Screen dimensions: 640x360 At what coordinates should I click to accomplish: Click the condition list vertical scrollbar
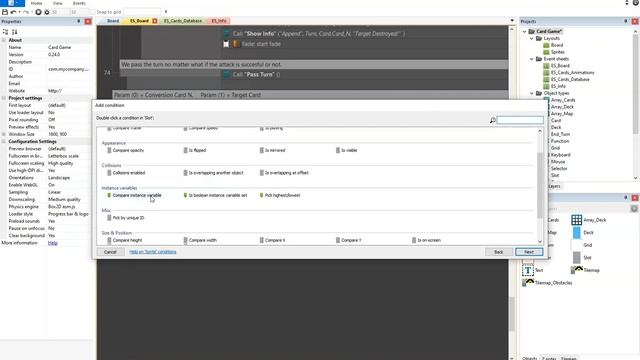coord(540,186)
